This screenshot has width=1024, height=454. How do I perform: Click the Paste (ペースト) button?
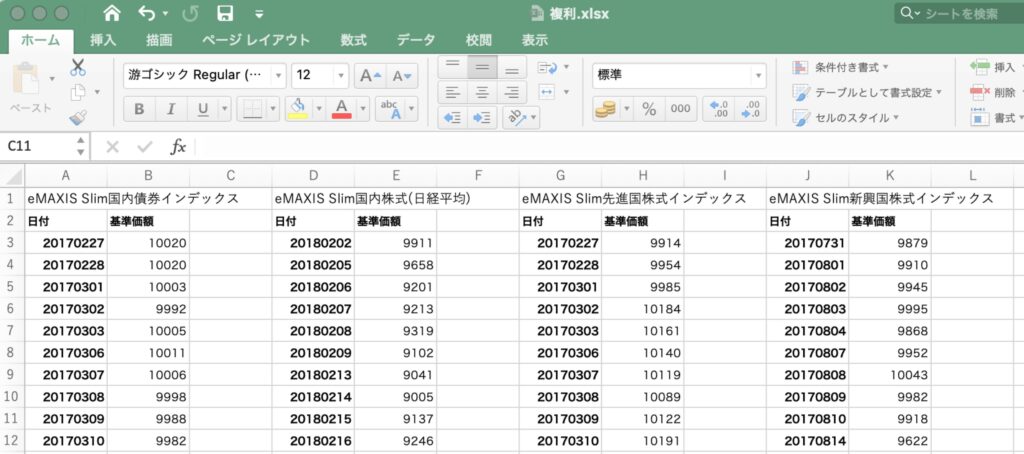[x=30, y=88]
